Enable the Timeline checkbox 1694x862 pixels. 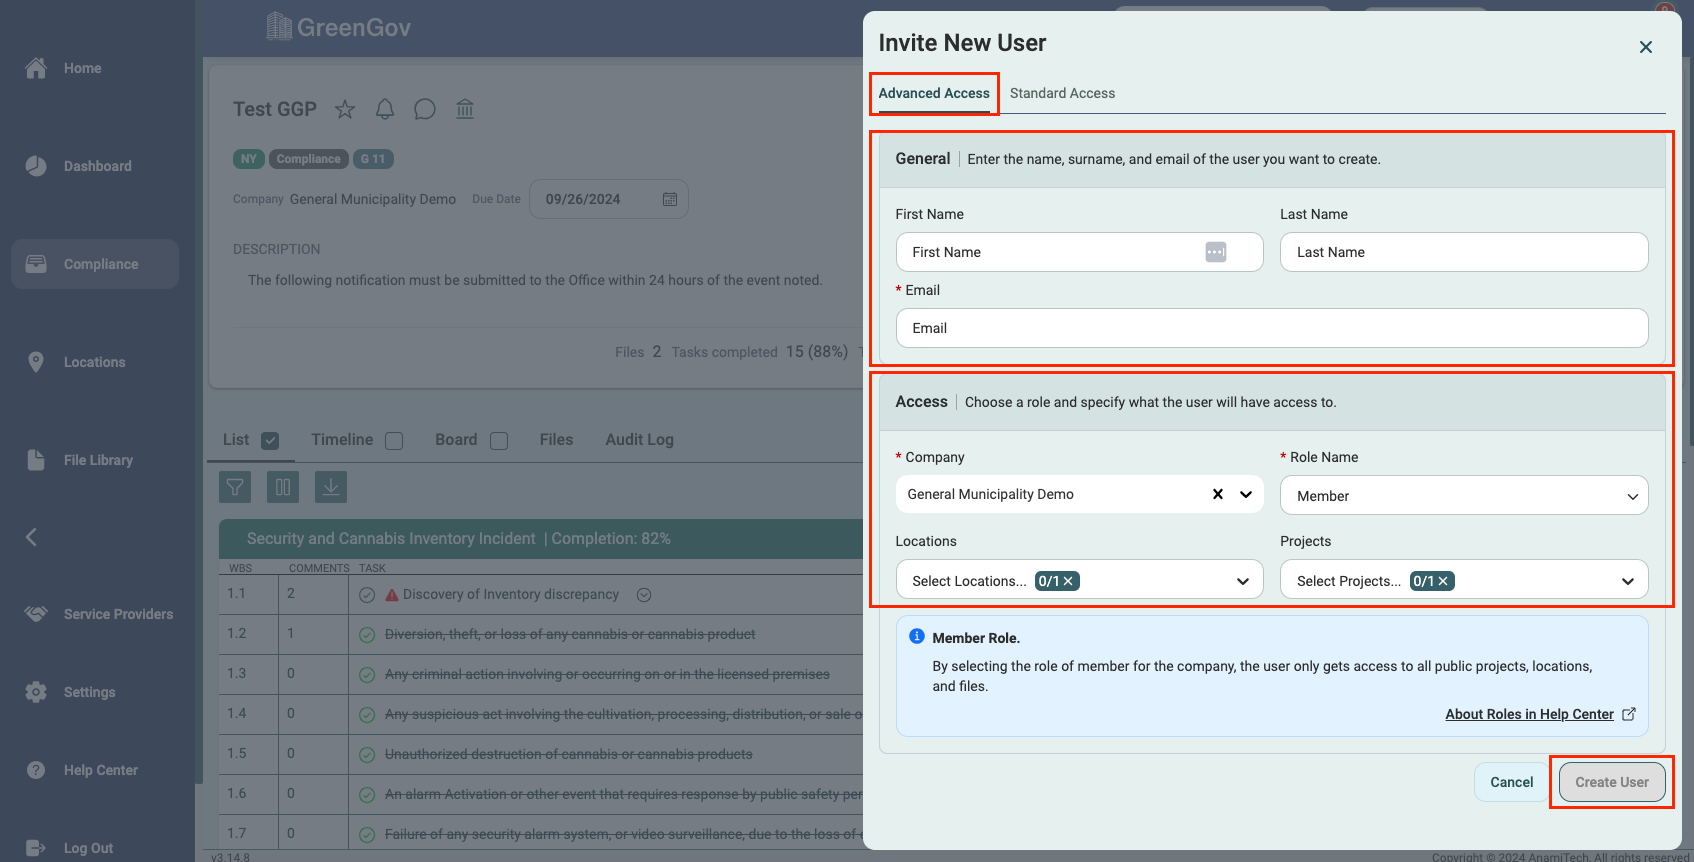(x=394, y=441)
